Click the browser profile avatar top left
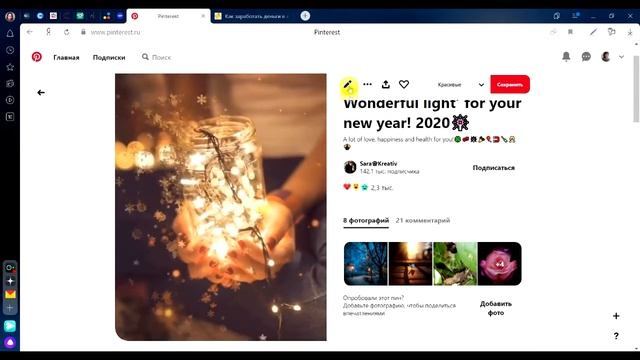Screen dimensions: 640x360 (10, 16)
